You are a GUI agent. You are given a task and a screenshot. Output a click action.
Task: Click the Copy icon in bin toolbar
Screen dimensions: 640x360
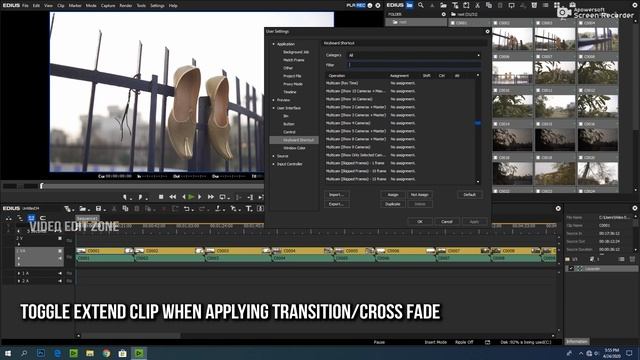click(x=489, y=5)
